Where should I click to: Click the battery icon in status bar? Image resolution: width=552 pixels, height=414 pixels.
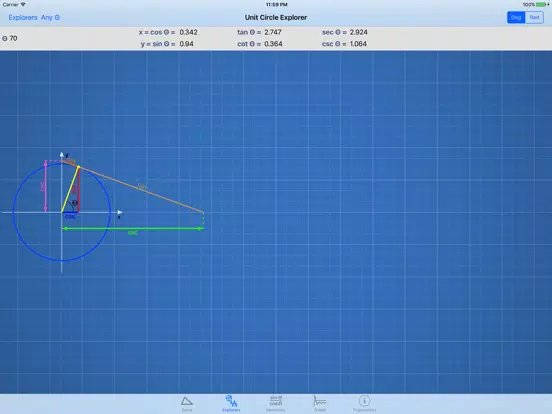pyautogui.click(x=541, y=5)
